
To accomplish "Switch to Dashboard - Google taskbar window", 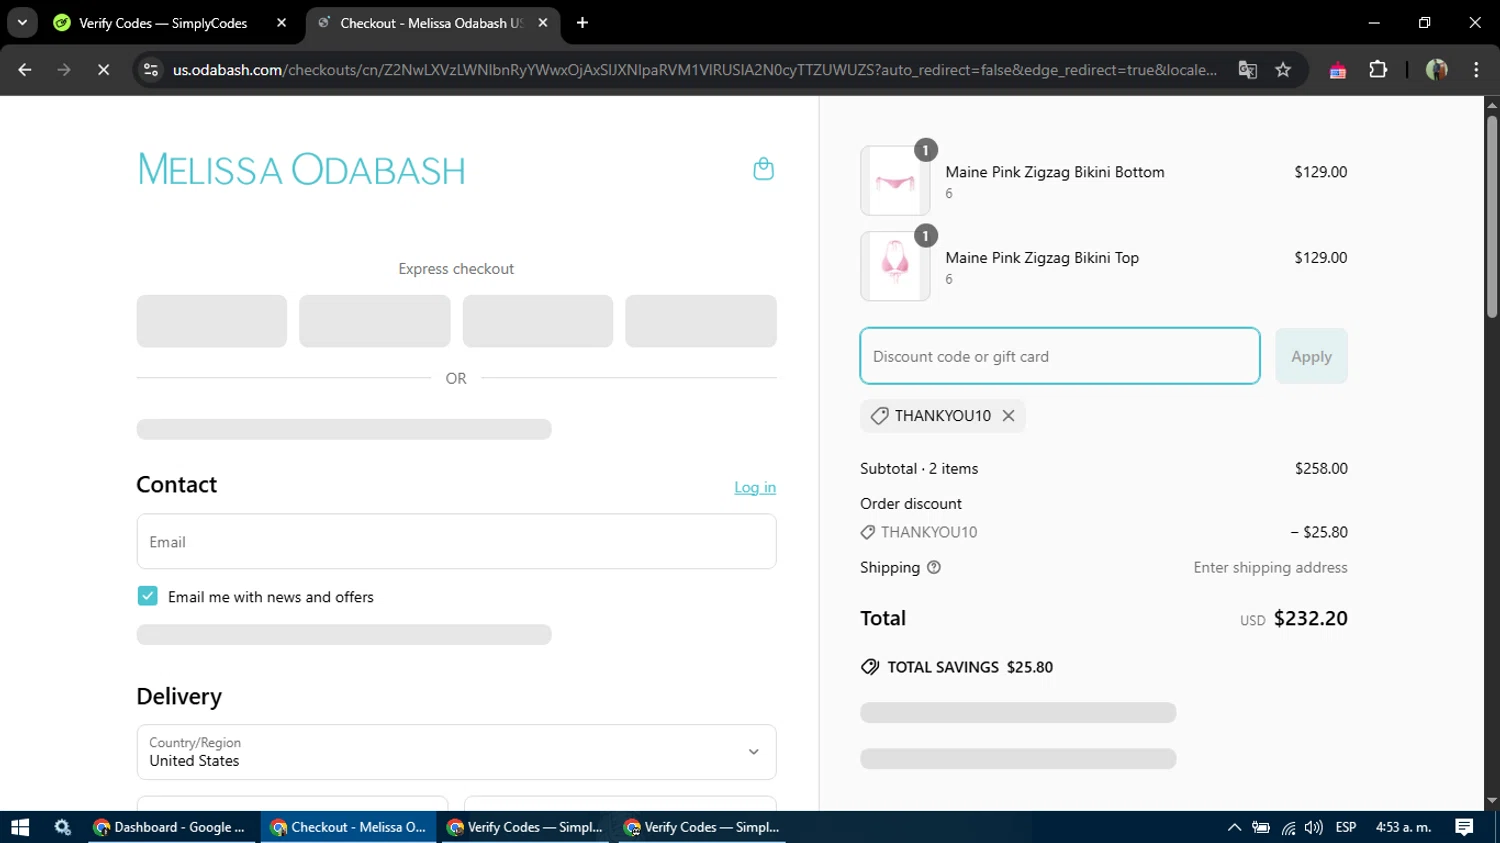I will [x=170, y=827].
